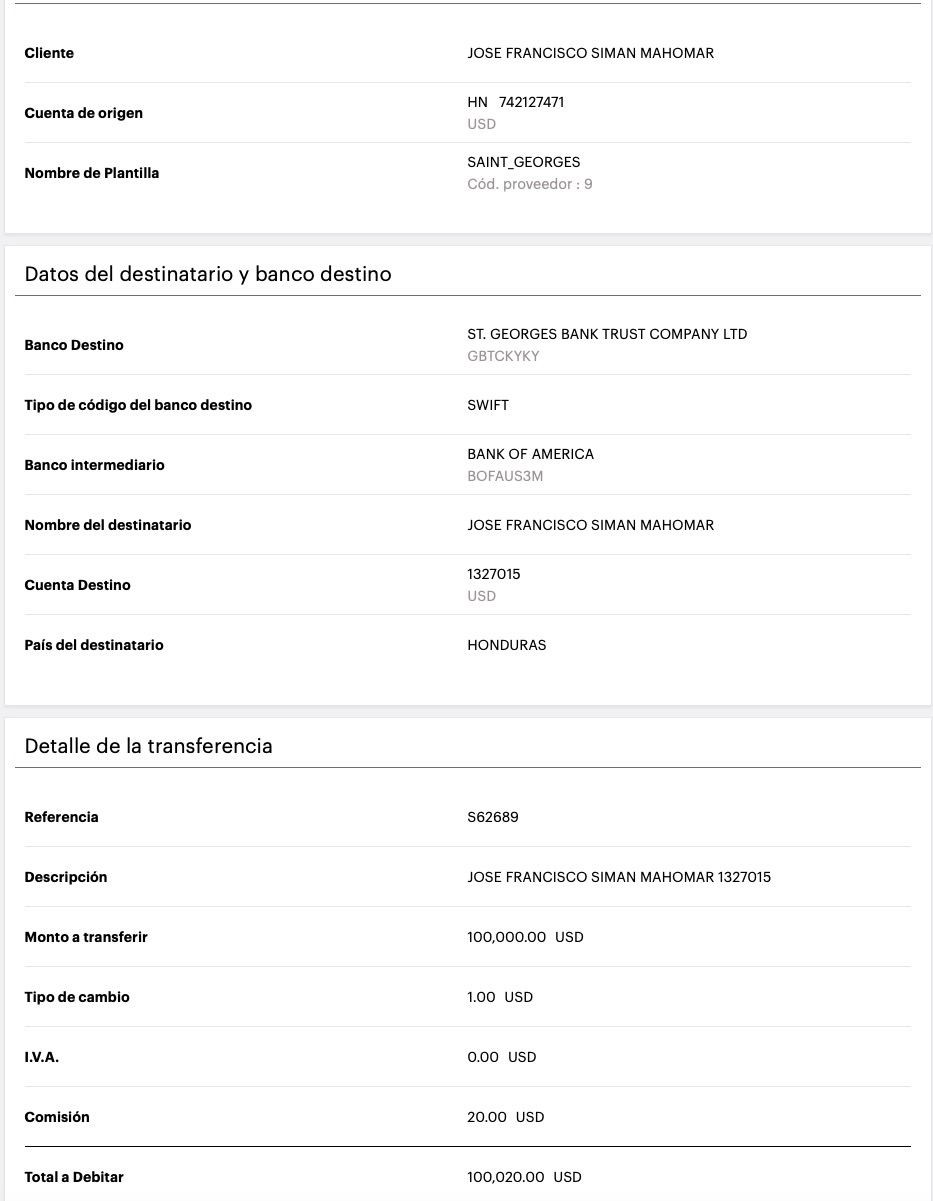Click the 'Cód. proveedor : 9' text
This screenshot has height=1201, width=933.
529,184
